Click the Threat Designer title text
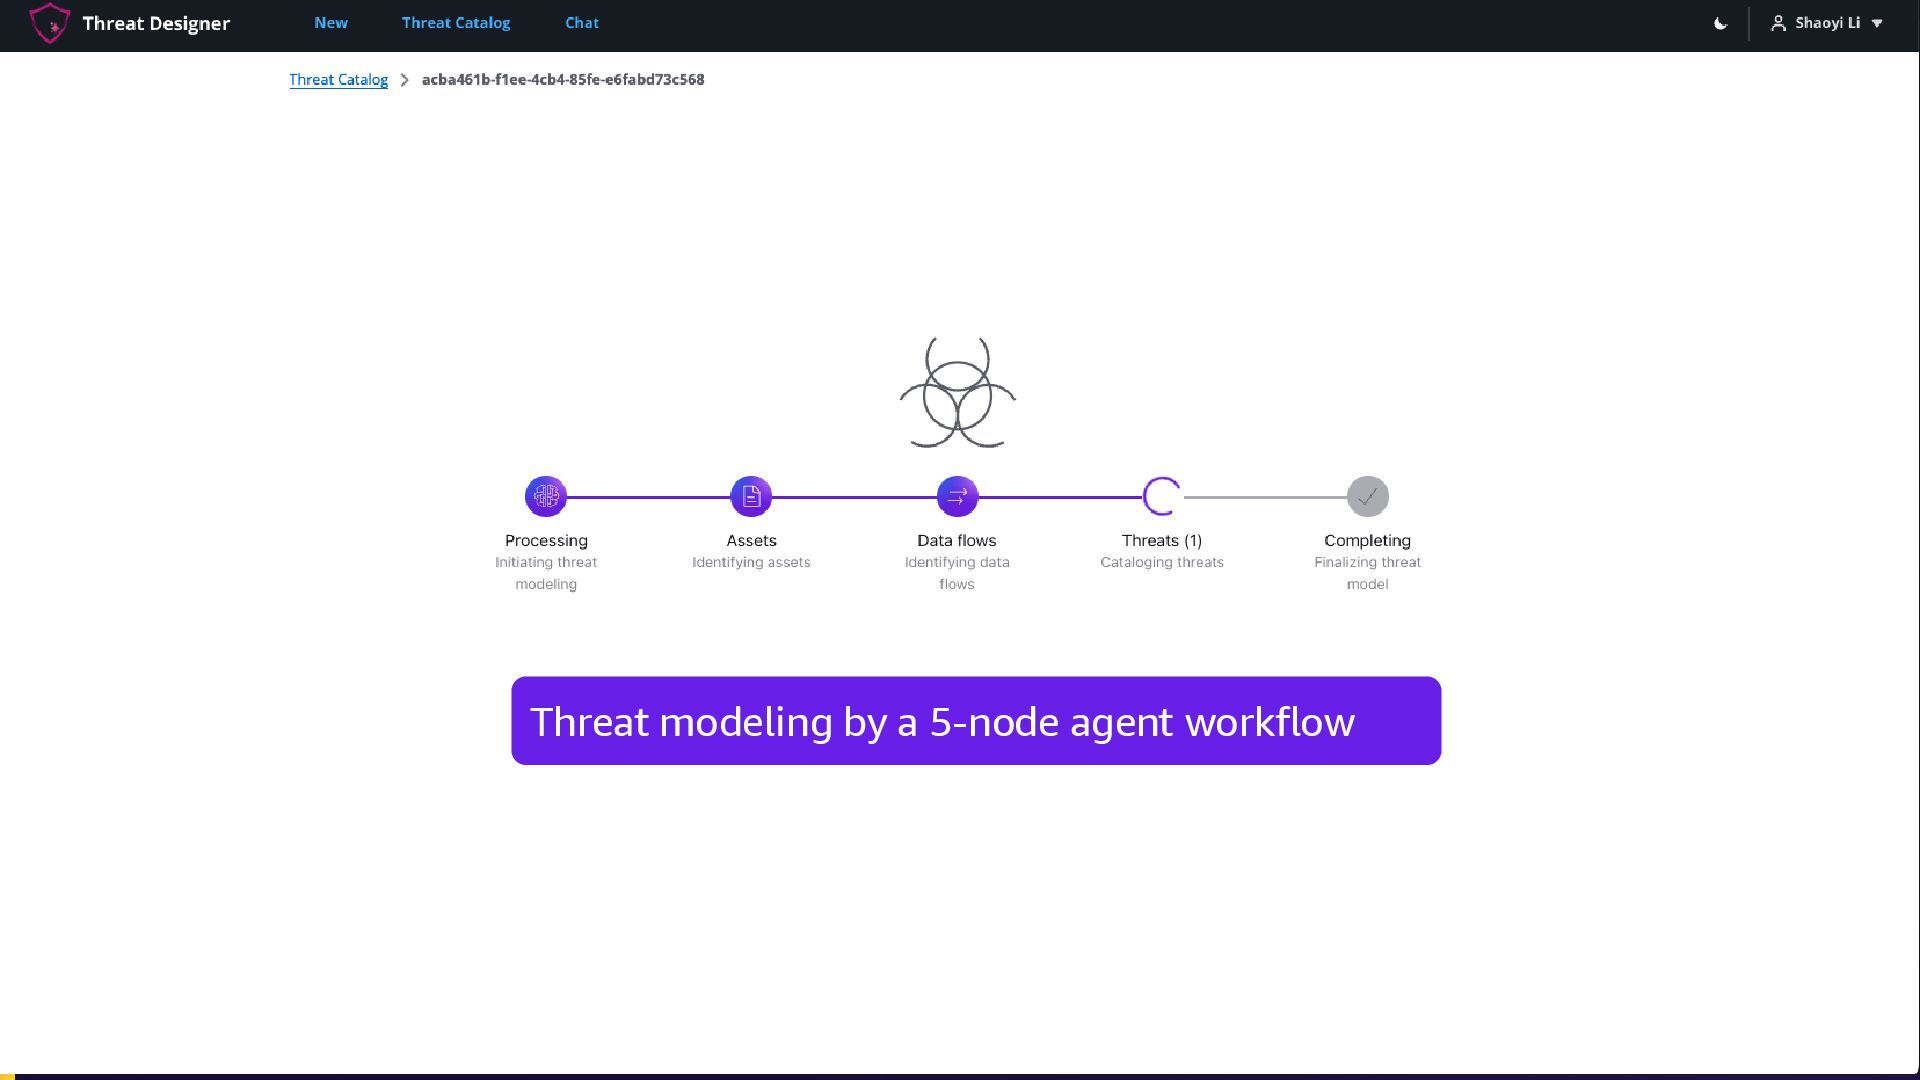The height and width of the screenshot is (1080, 1920). 156,23
